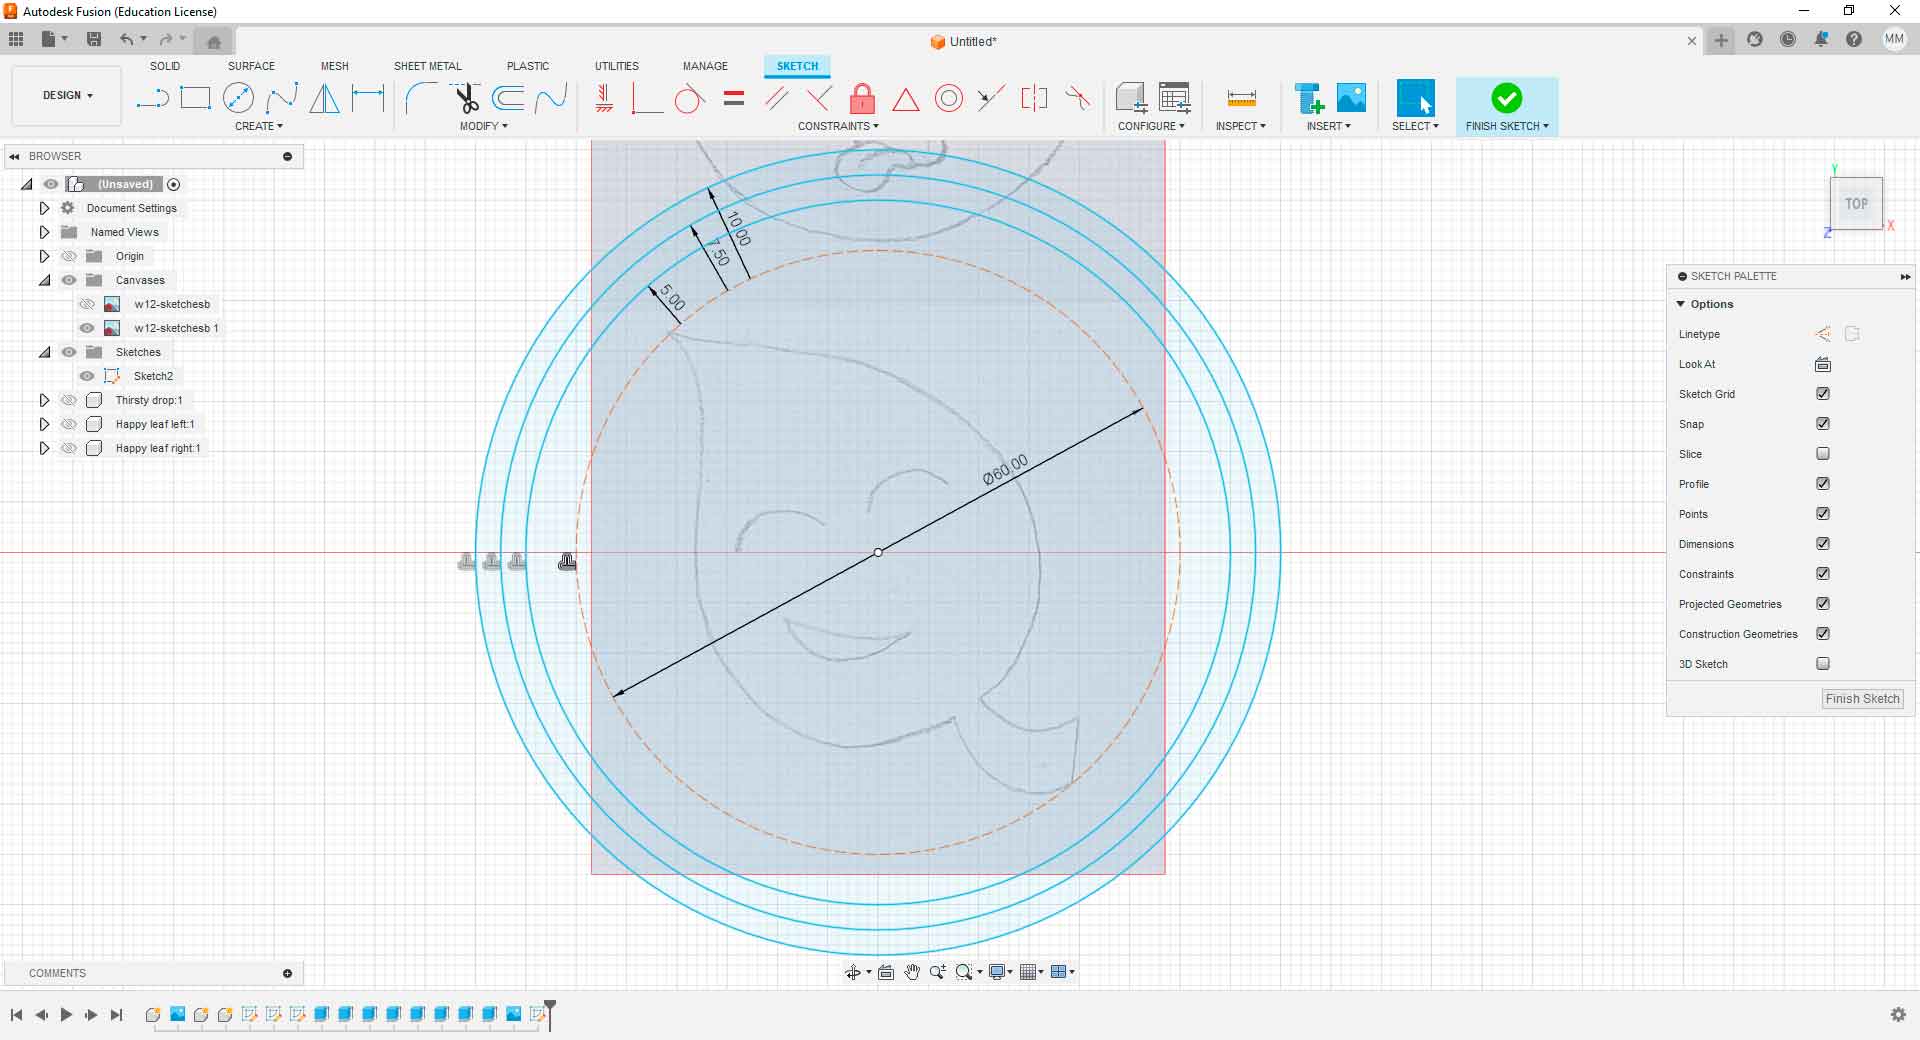Select the Sketch Dimension tool
The width and height of the screenshot is (1920, 1040).
point(368,98)
